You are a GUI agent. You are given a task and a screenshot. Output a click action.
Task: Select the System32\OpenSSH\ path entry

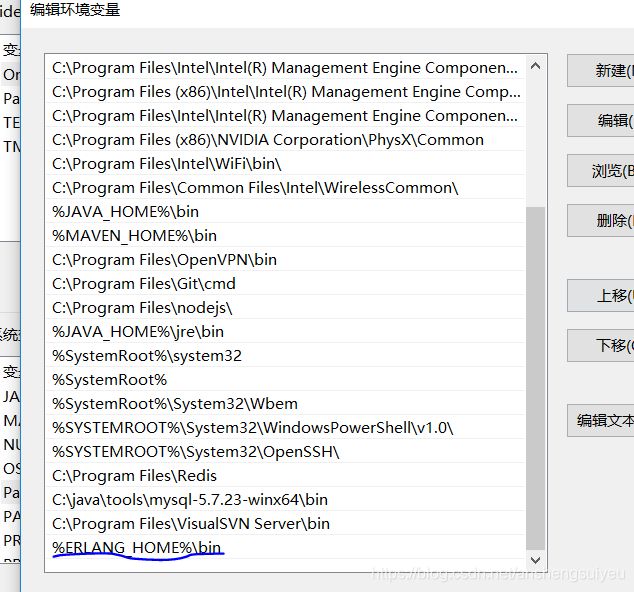point(286,452)
